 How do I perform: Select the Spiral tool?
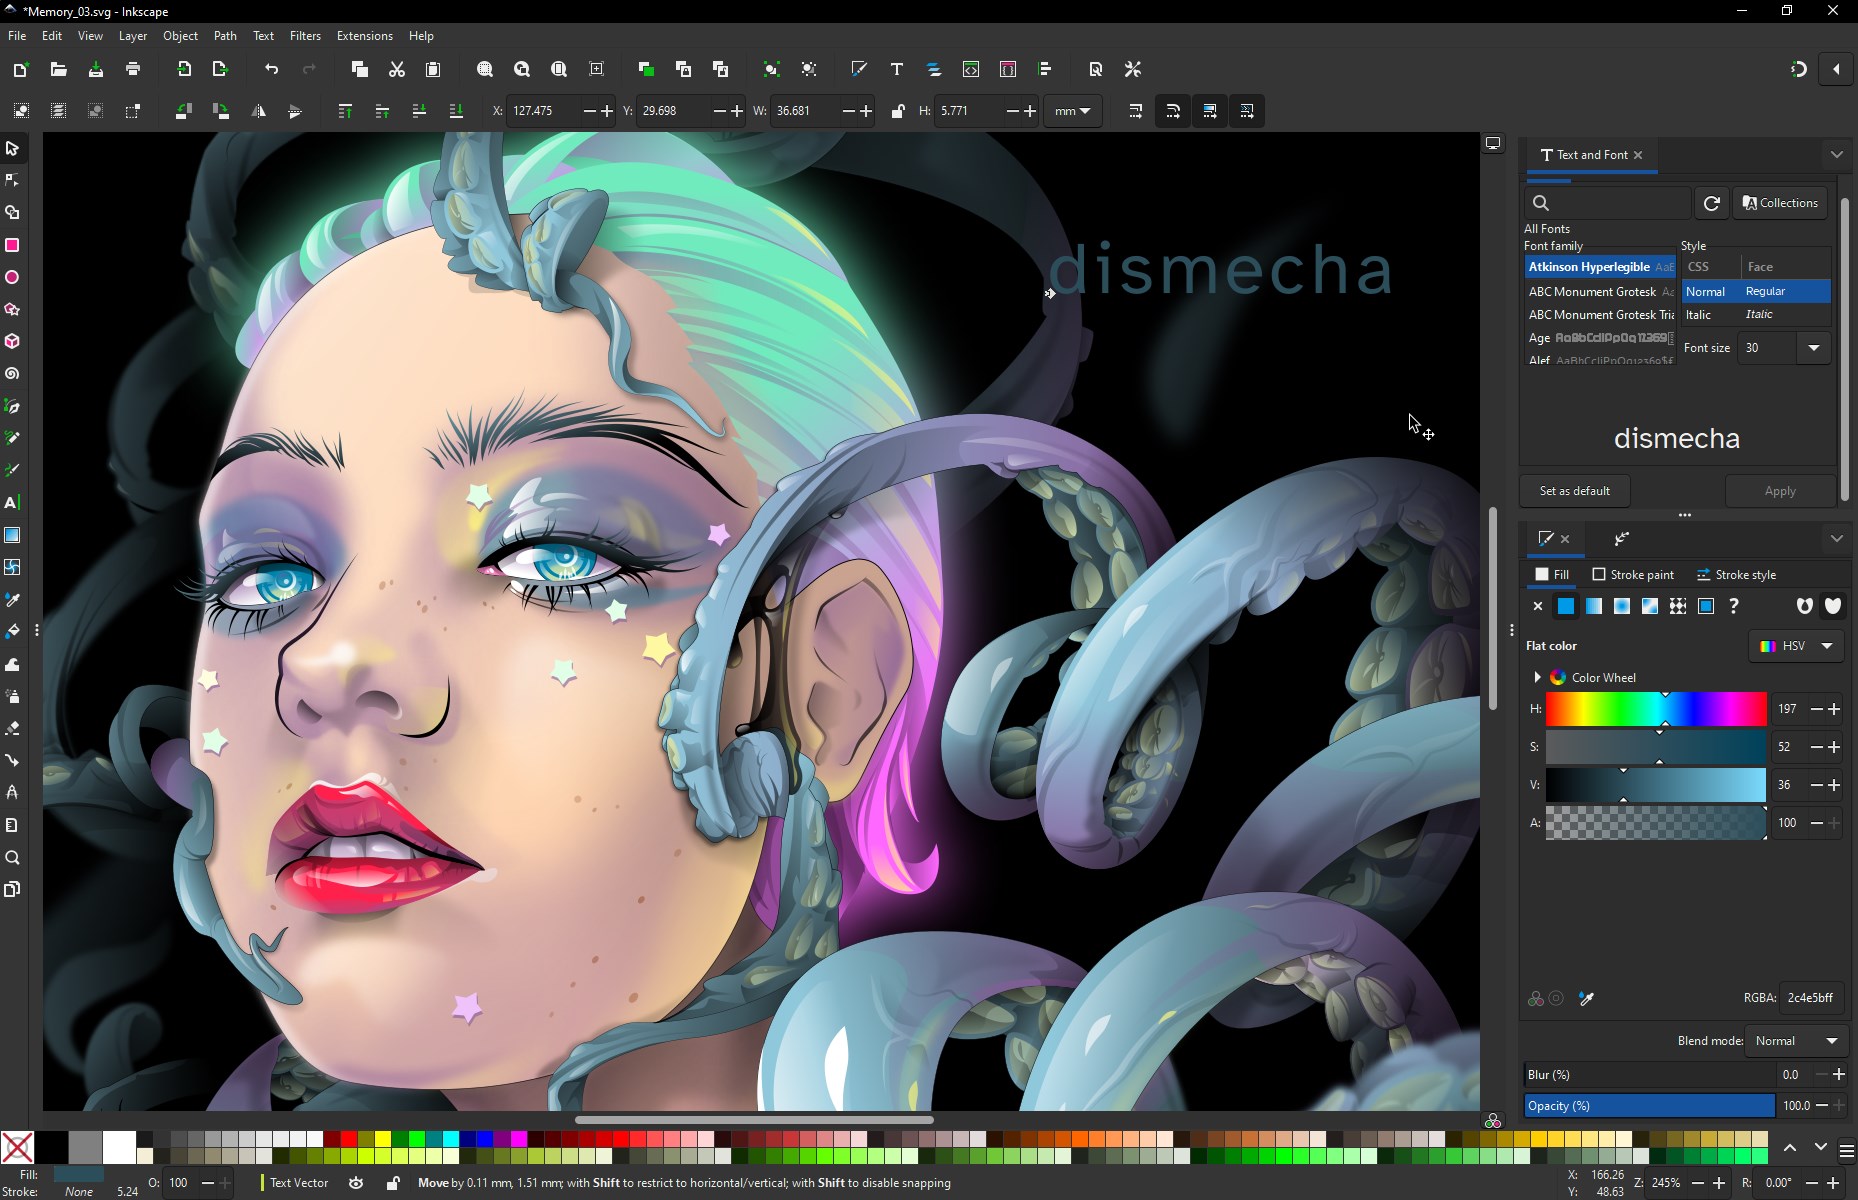pyautogui.click(x=12, y=374)
